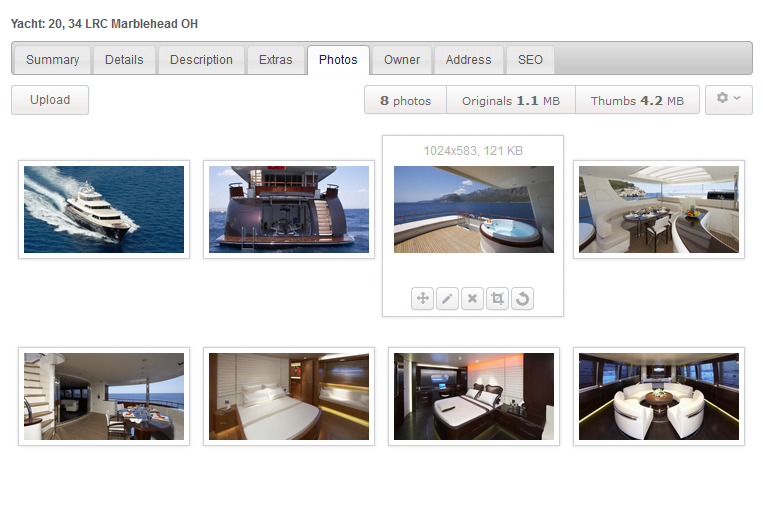Select the dark master cabin photo
The height and width of the screenshot is (529, 763).
(x=474, y=396)
